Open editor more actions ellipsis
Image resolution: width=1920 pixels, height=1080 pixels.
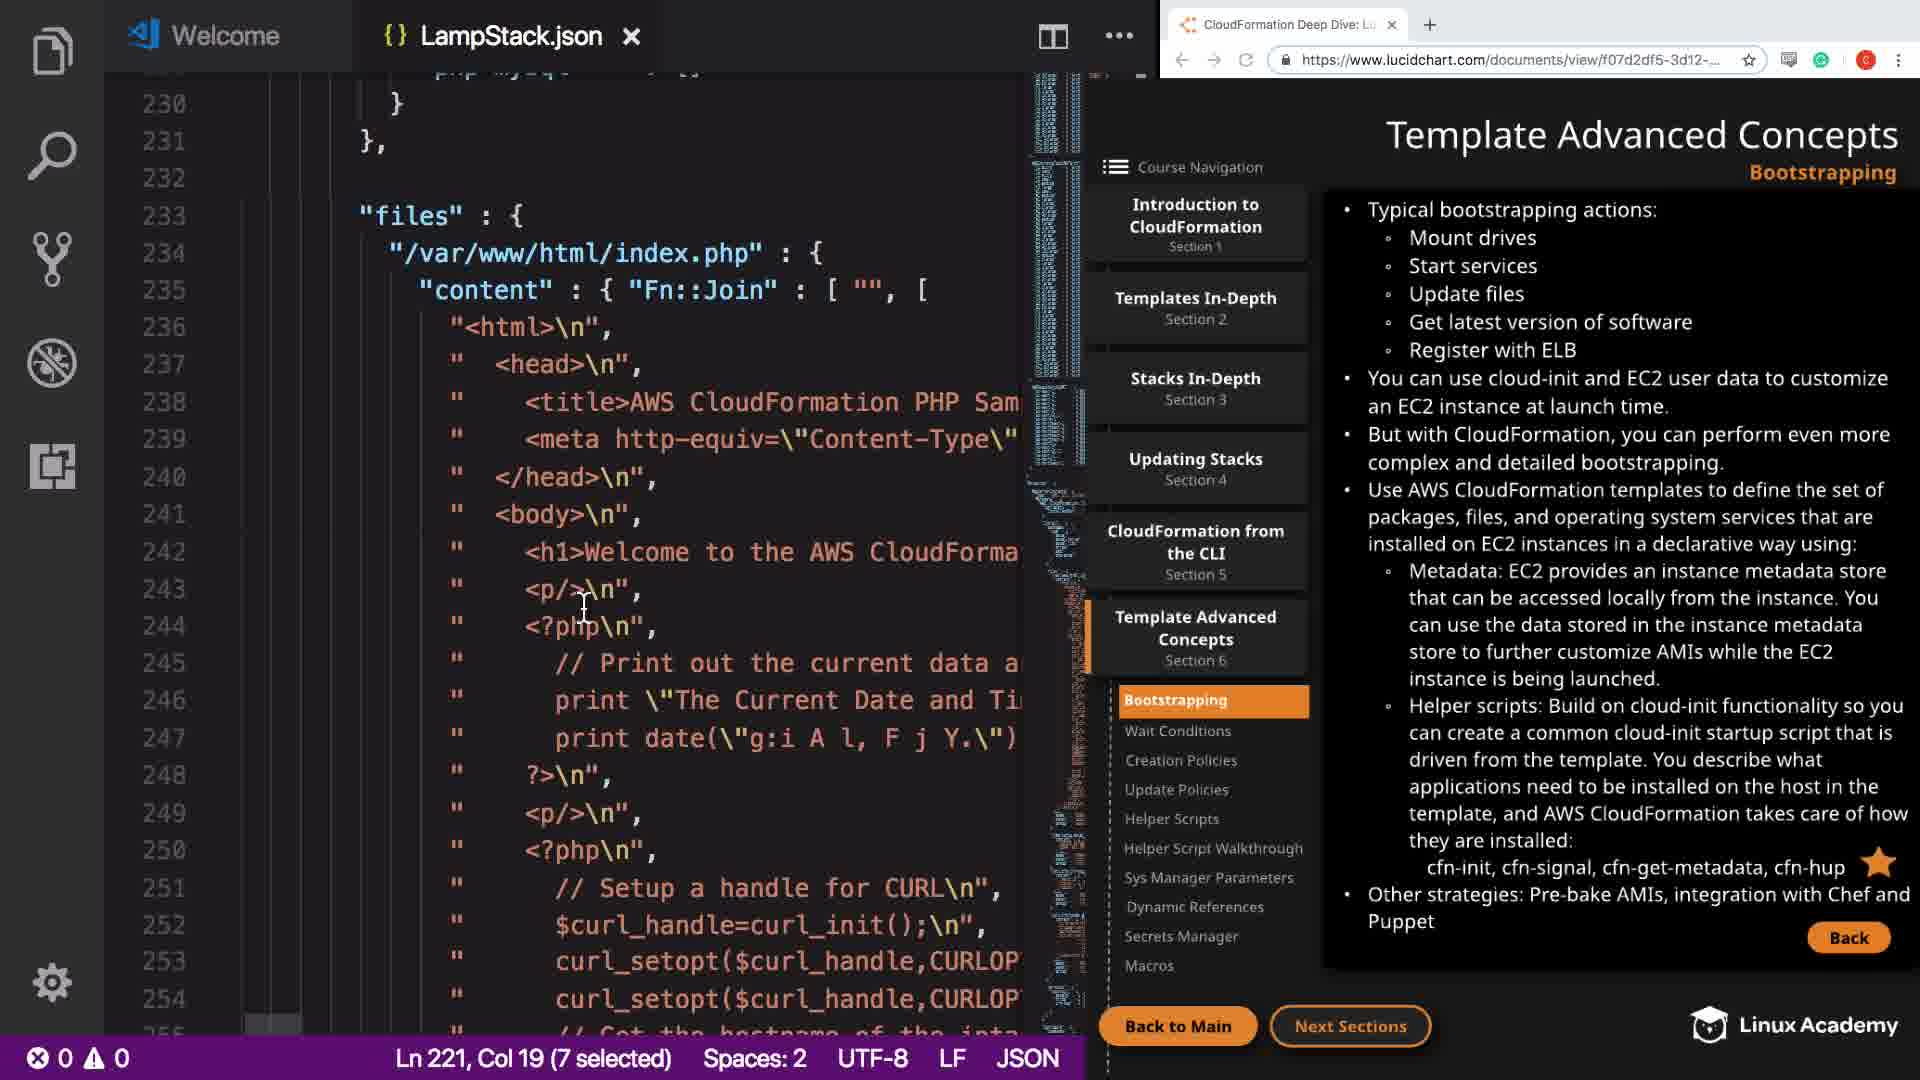tap(1119, 37)
